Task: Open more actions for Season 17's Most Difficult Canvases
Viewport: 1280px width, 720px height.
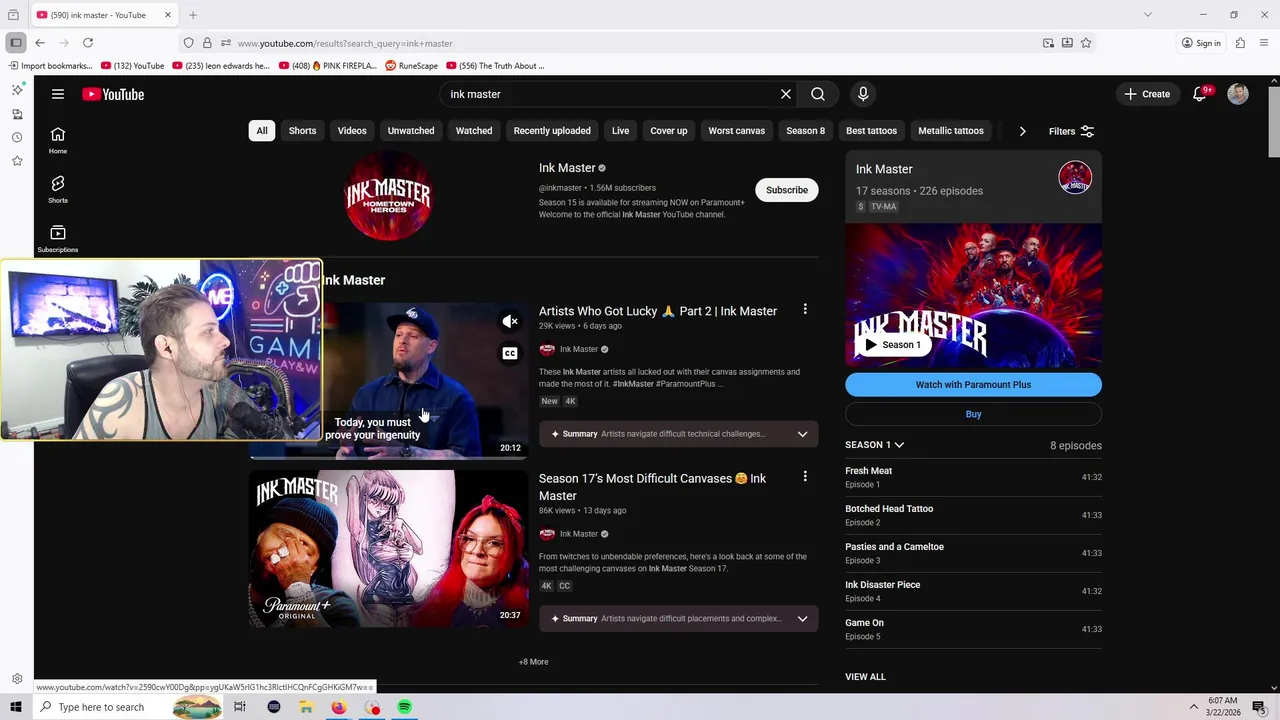Action: pos(805,477)
